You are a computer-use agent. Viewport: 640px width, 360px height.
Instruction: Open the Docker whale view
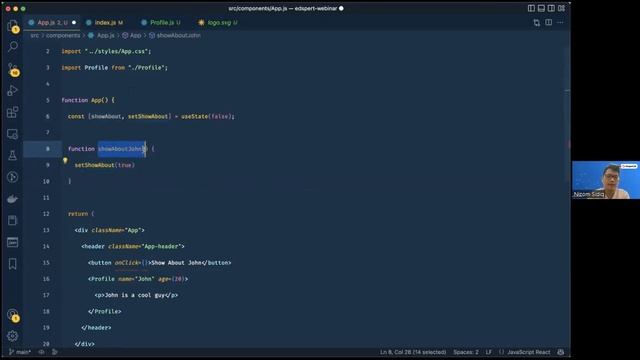(x=13, y=199)
